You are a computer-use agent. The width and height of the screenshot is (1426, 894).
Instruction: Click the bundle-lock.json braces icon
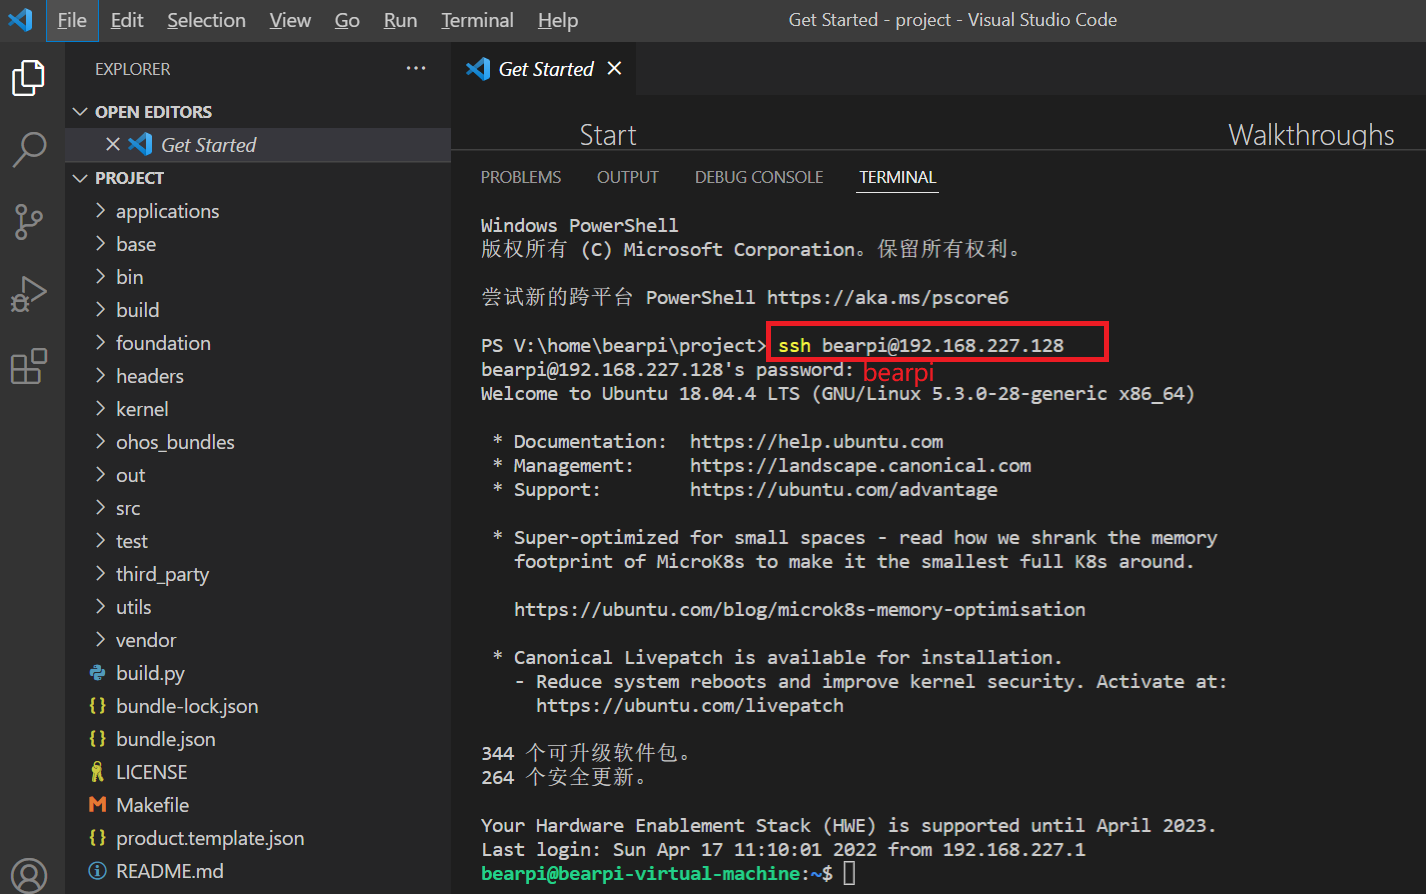click(x=97, y=706)
